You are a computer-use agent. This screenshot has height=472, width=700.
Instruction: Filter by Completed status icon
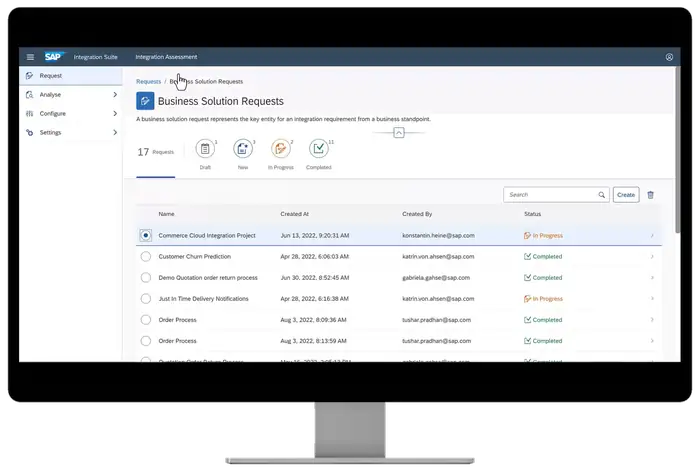click(319, 149)
